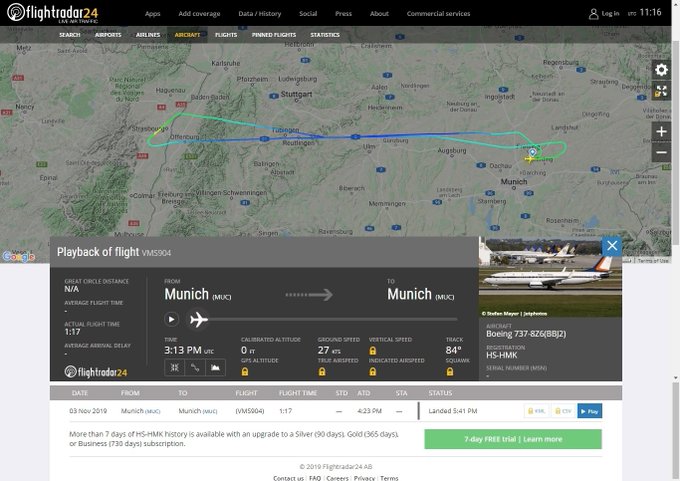Toggle fullscreen map view icon
680x481 pixels.
point(661,91)
